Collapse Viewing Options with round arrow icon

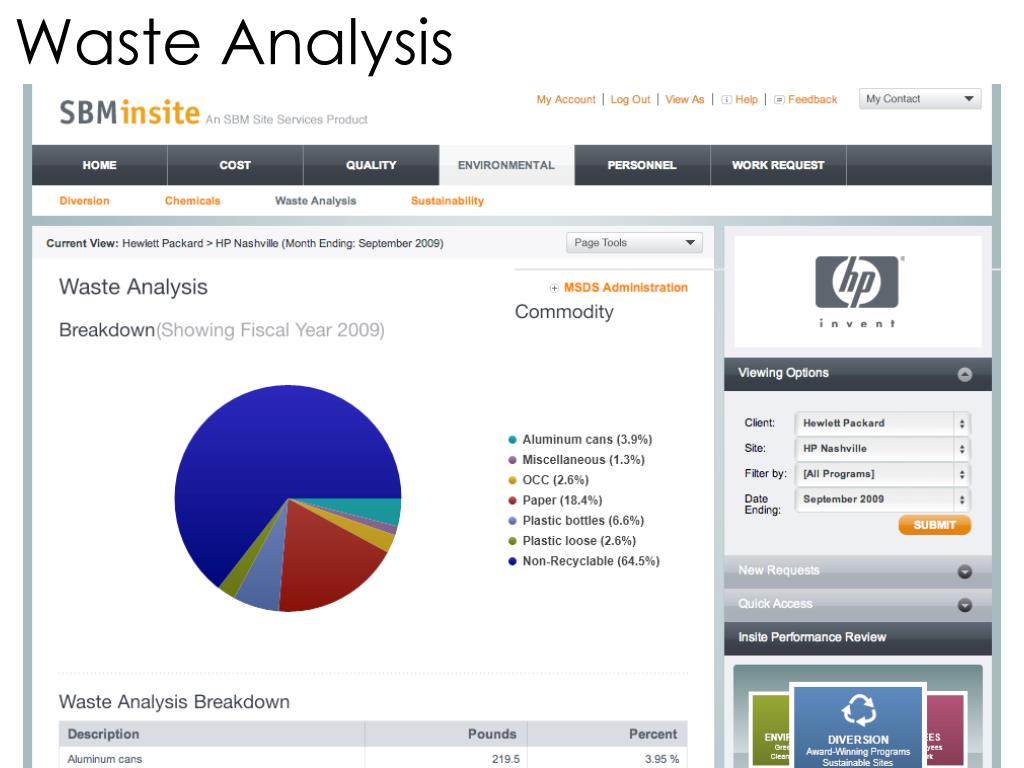965,374
